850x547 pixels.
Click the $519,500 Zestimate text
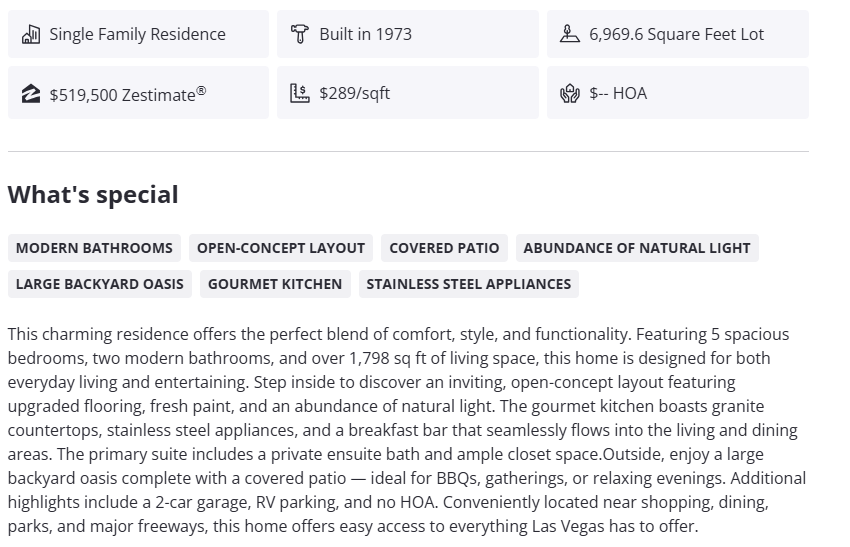[x=128, y=94]
